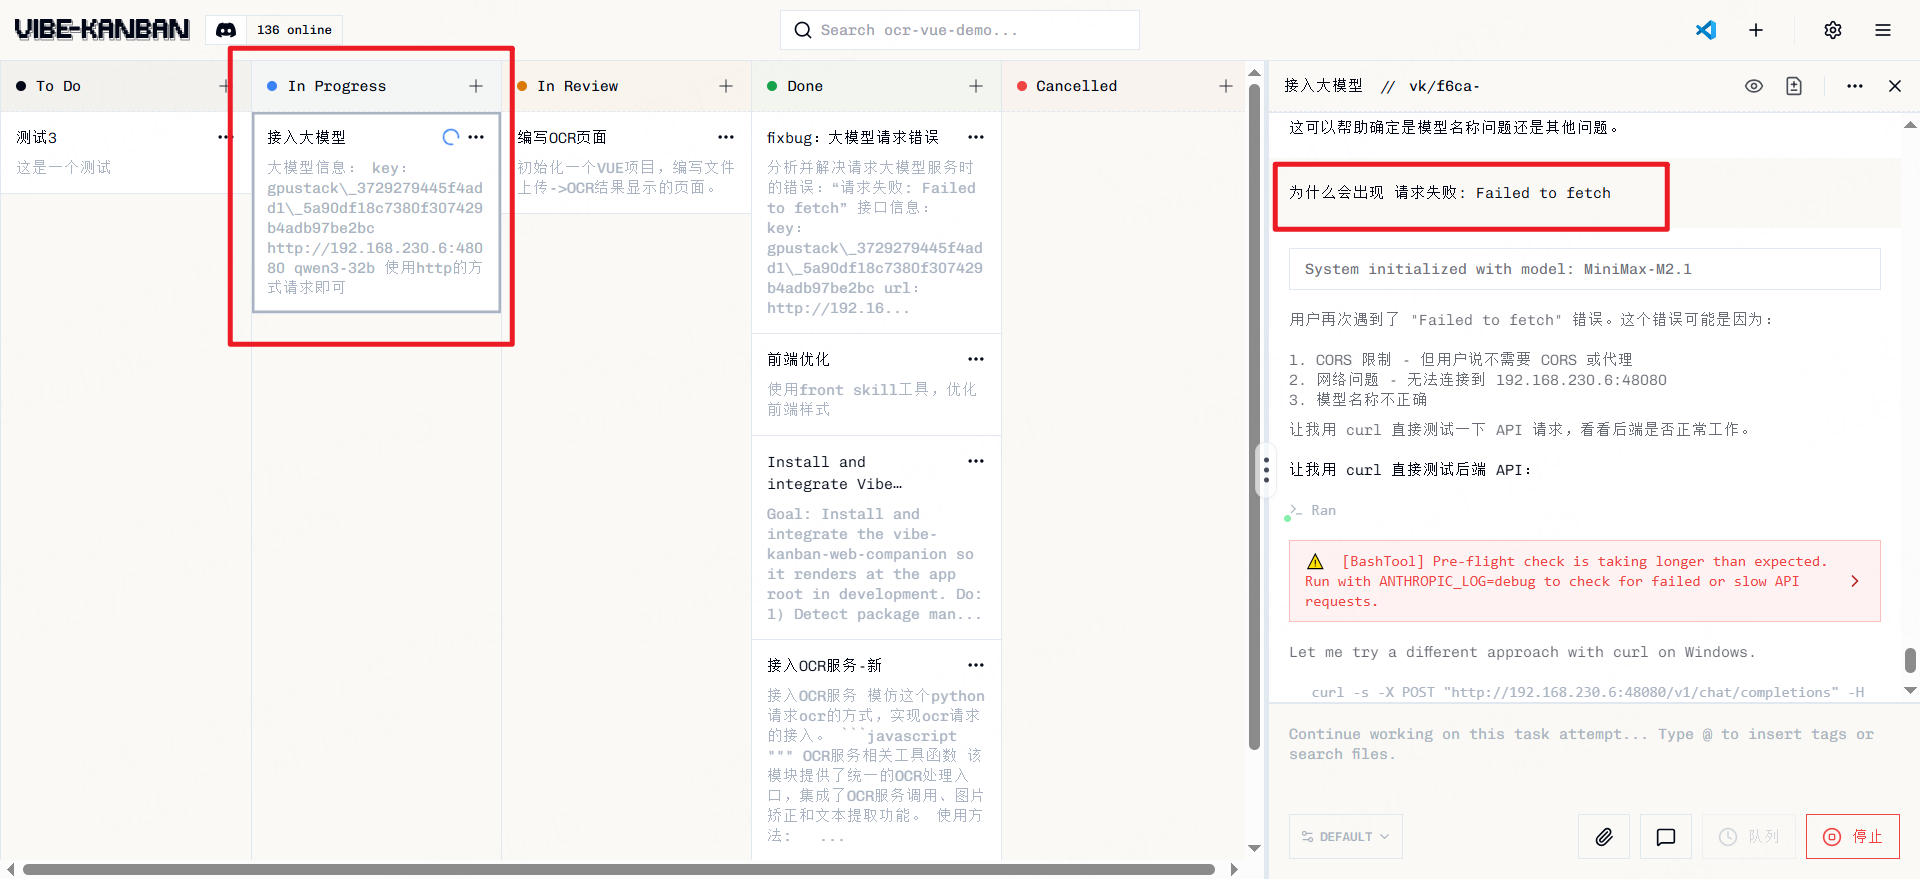Click board scroll down arrow
The height and width of the screenshot is (879, 1920).
(1254, 849)
